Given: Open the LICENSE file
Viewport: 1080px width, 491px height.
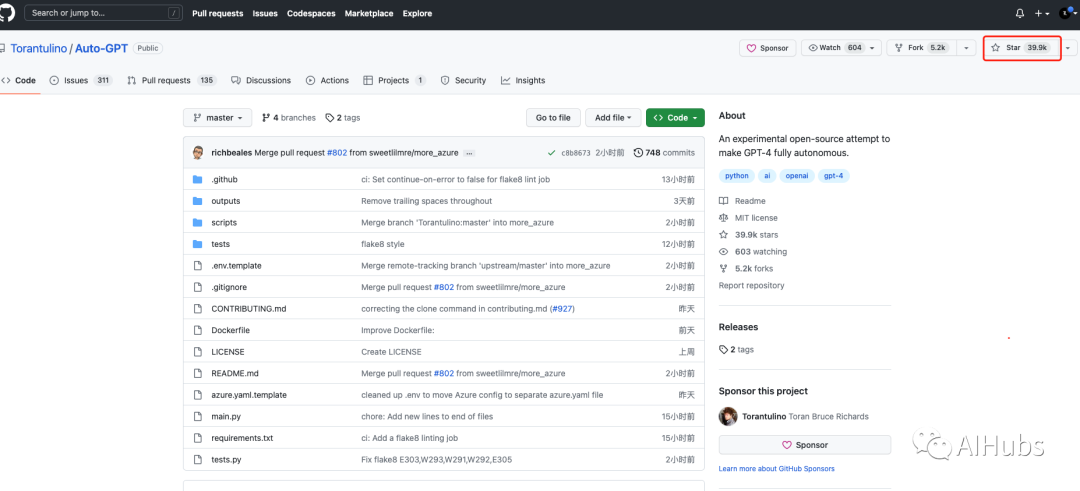Looking at the screenshot, I should (228, 352).
